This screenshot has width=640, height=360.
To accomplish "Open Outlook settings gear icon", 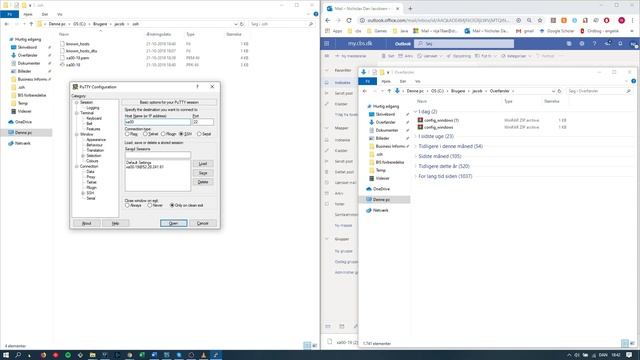I will click(x=582, y=44).
